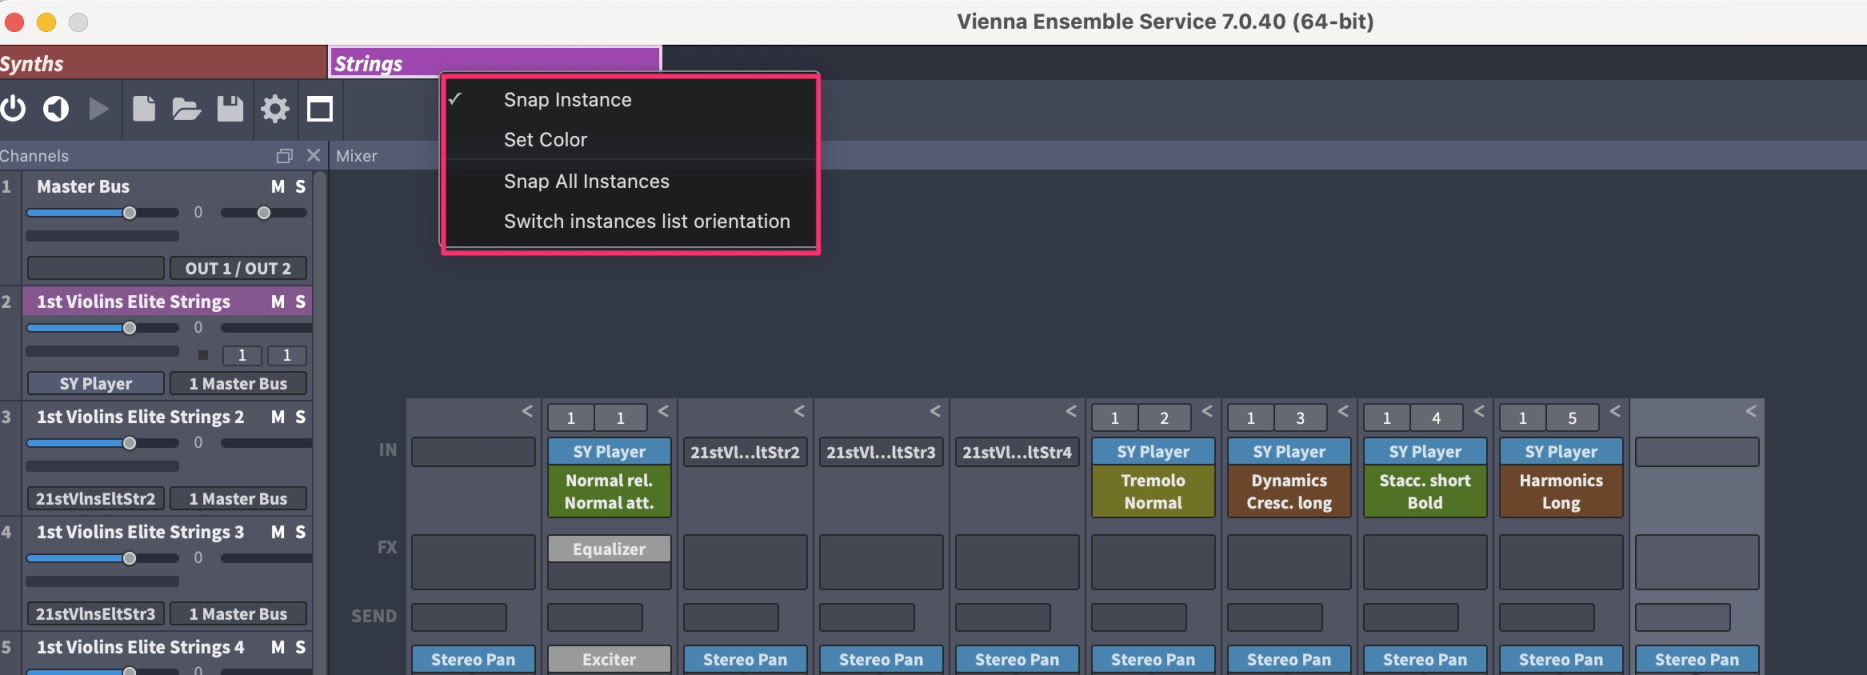Collapse the 21stVl...ltStr3 mixer strip using its arrow
Image resolution: width=1867 pixels, height=675 pixels.
click(935, 411)
